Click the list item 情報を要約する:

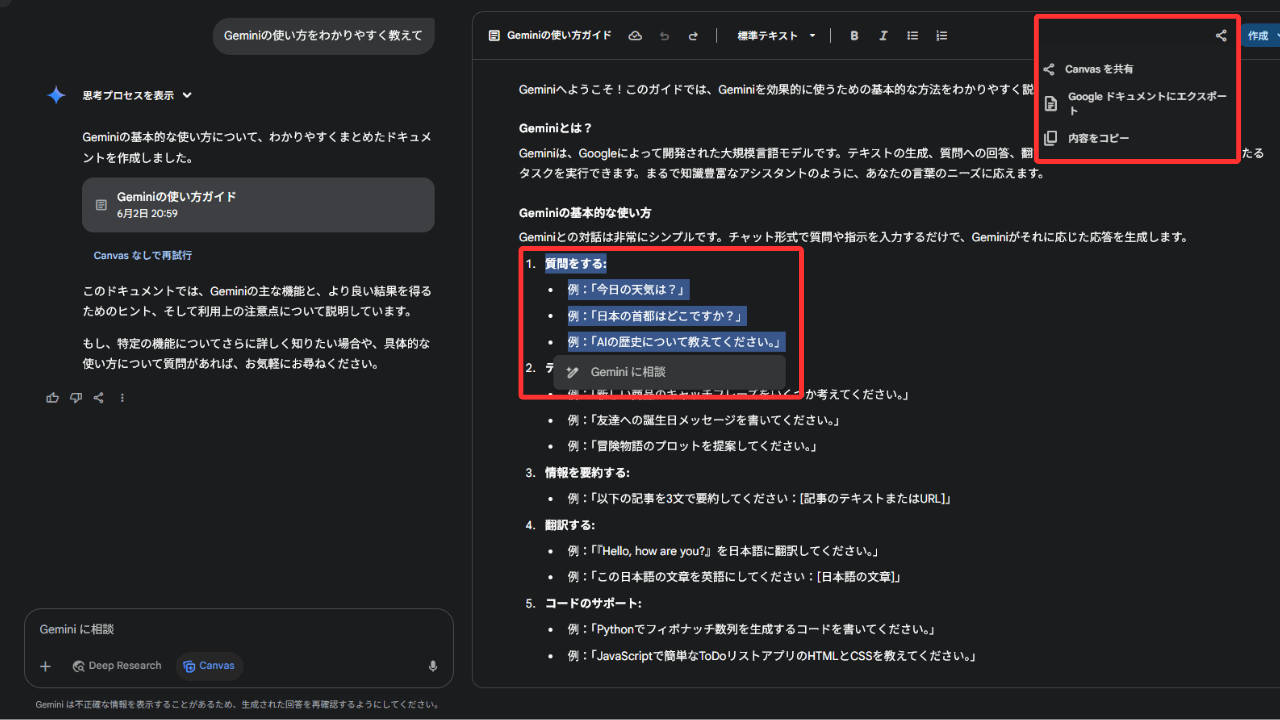pos(587,473)
